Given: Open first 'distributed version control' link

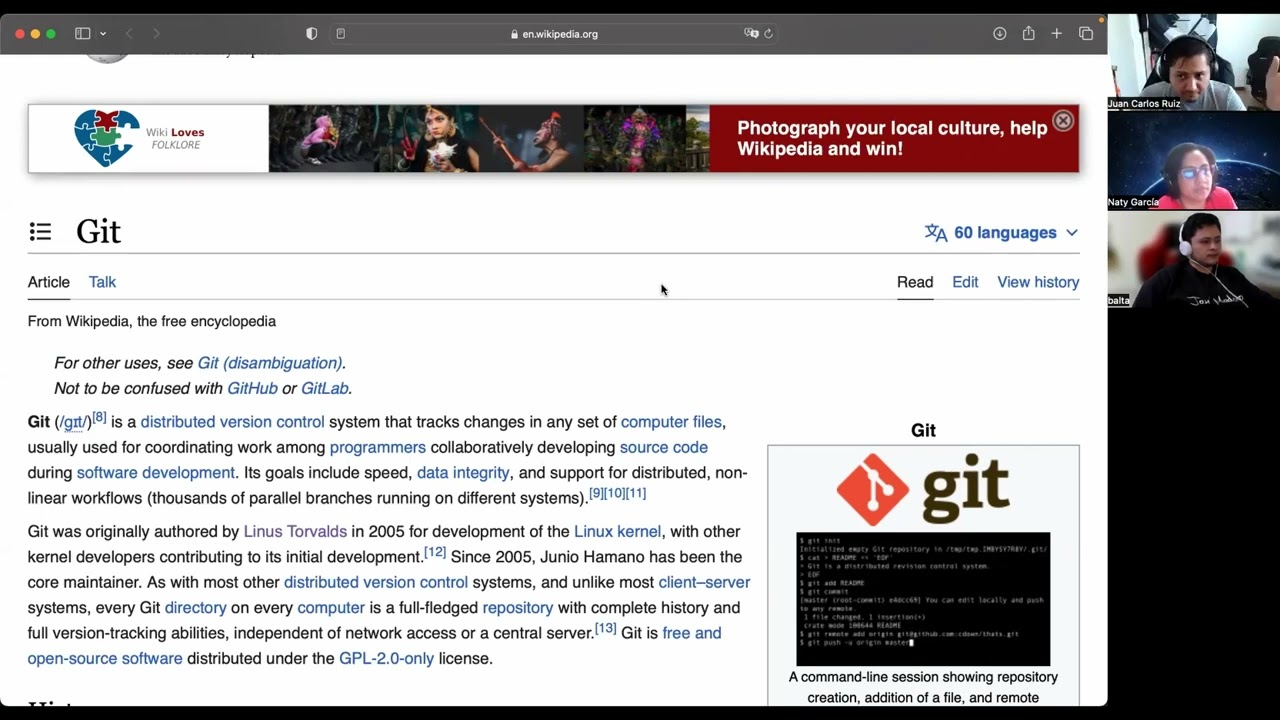Looking at the screenshot, I should pos(232,422).
